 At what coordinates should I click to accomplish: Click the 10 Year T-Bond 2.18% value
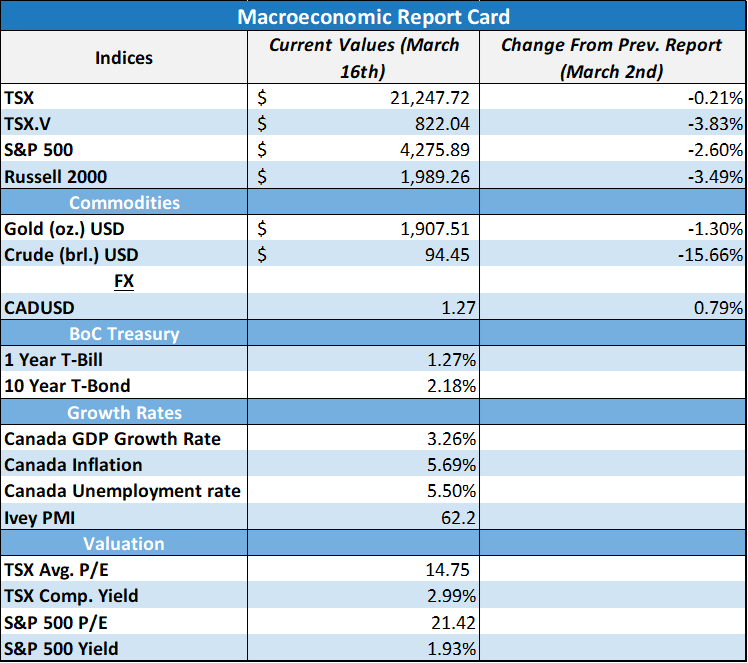click(x=451, y=386)
